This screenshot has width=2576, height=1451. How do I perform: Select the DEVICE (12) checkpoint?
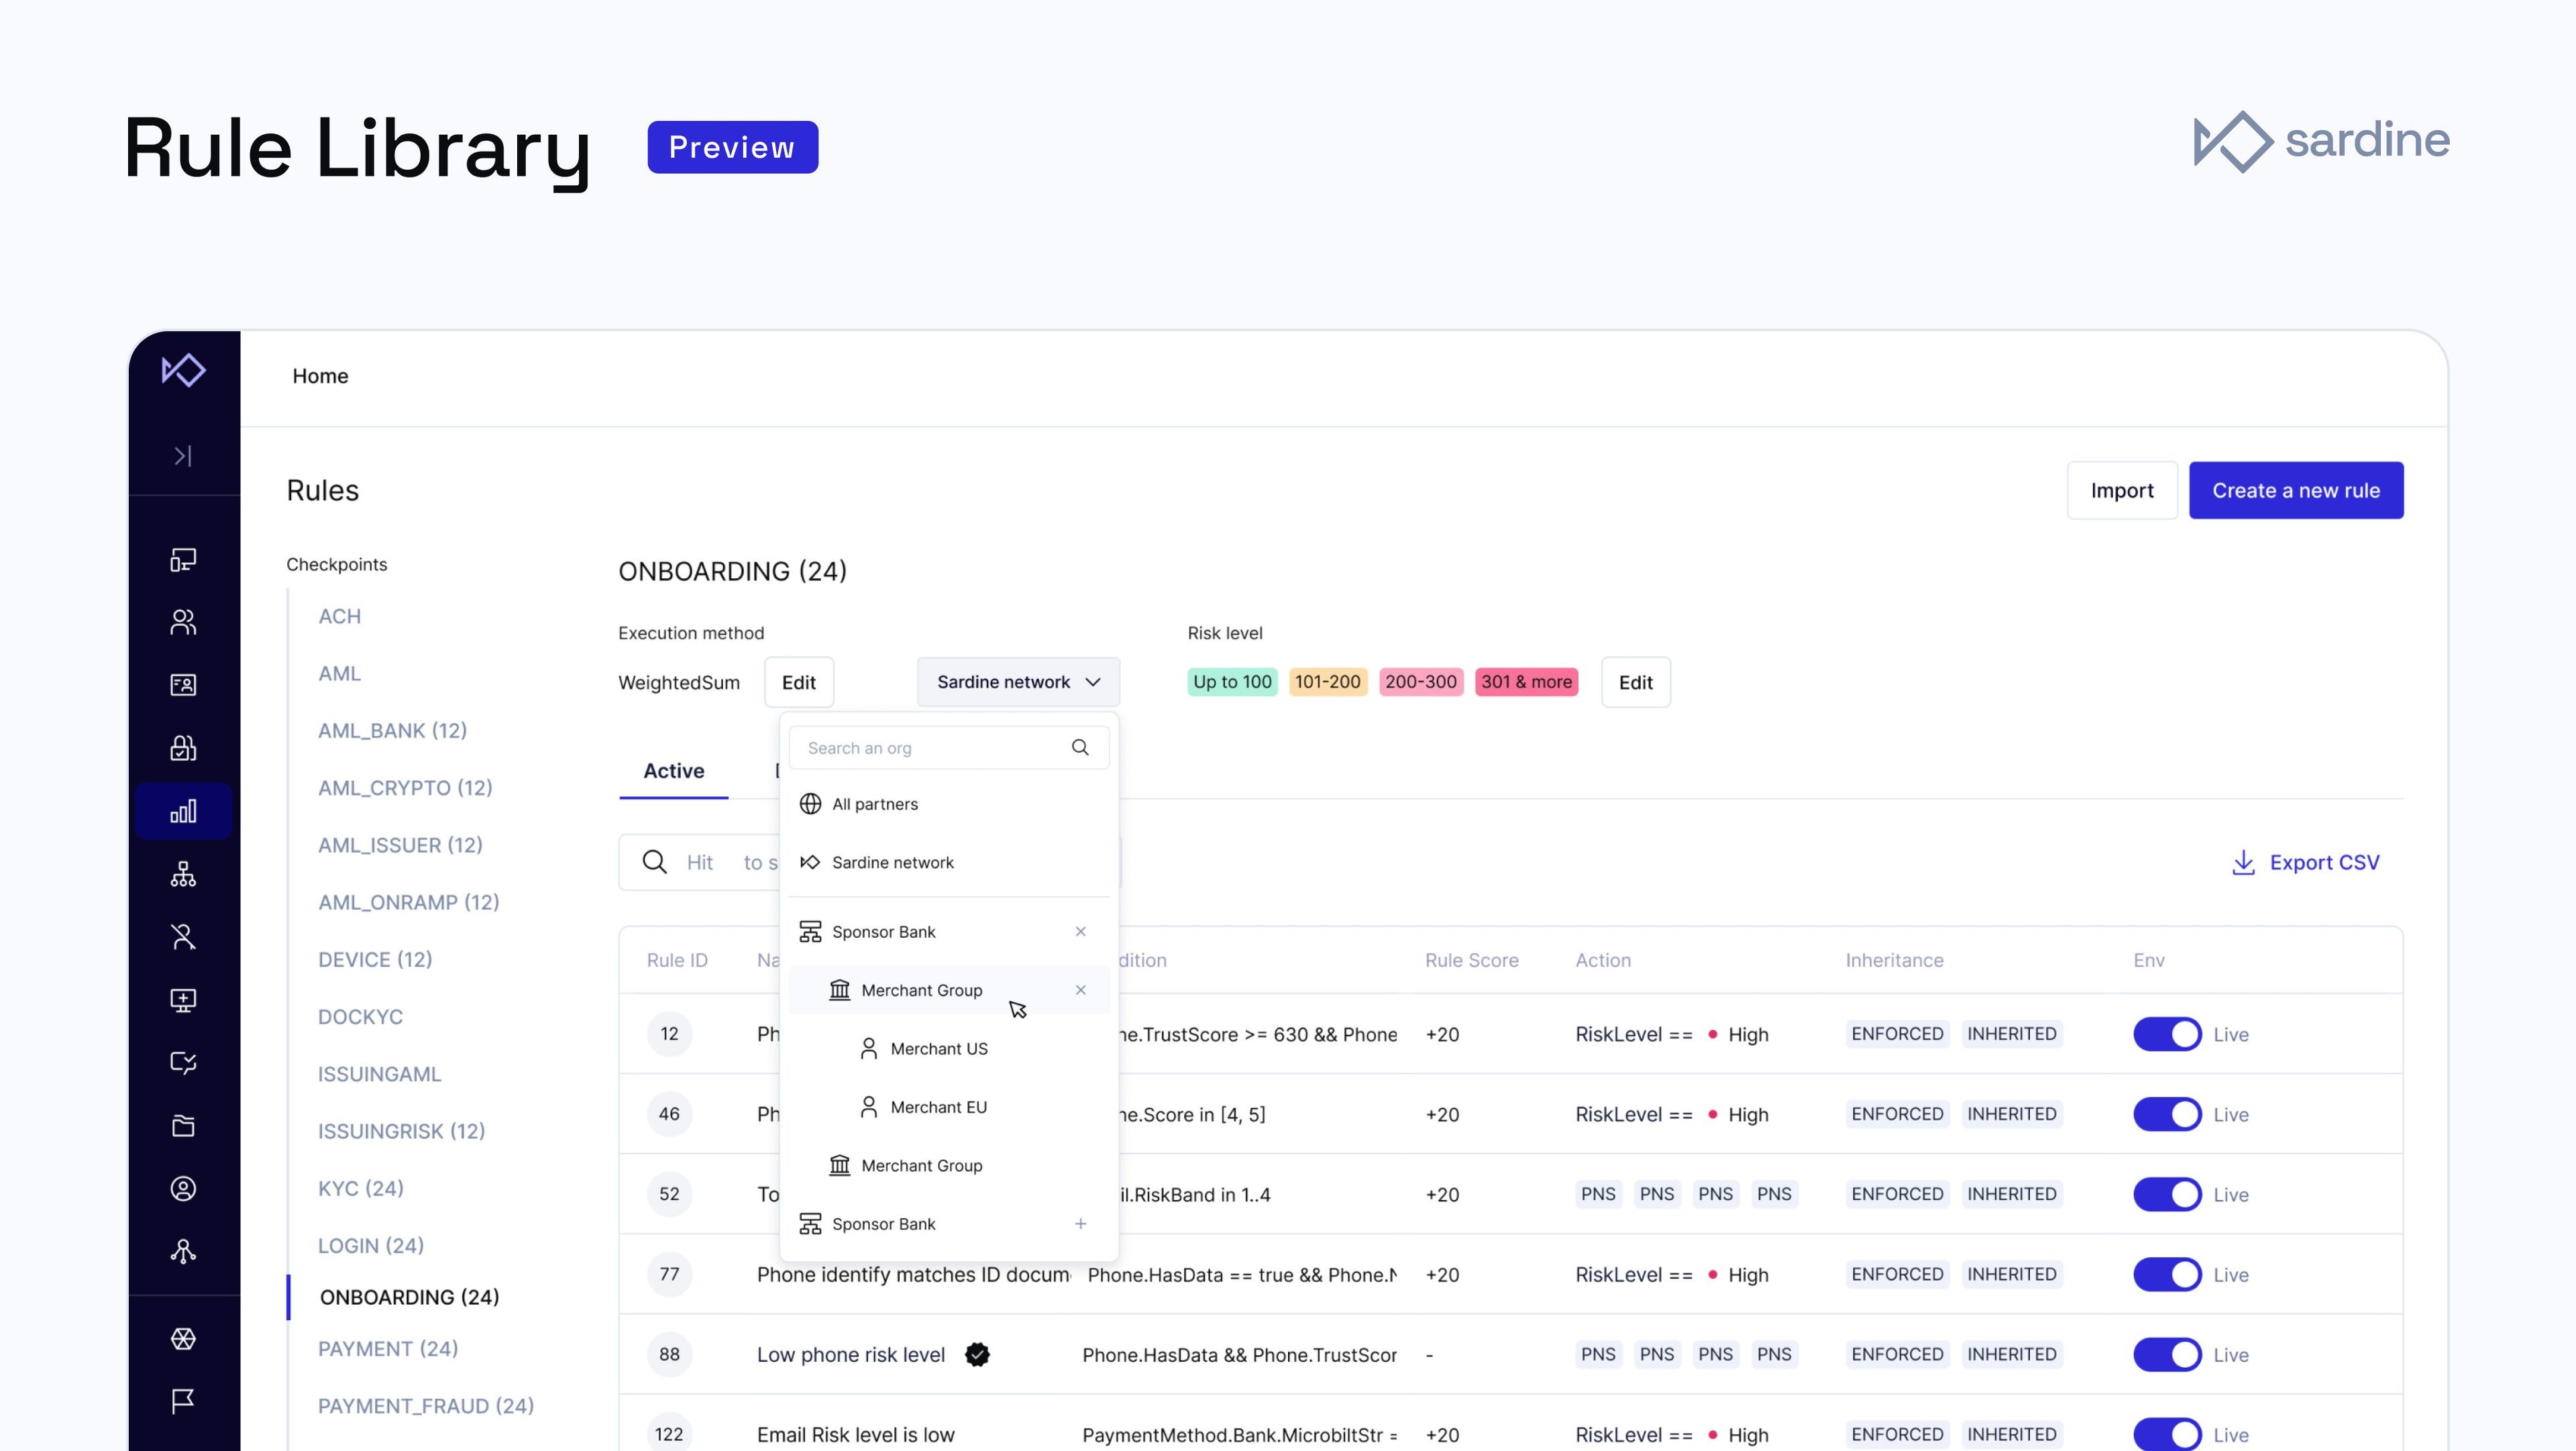pos(375,960)
